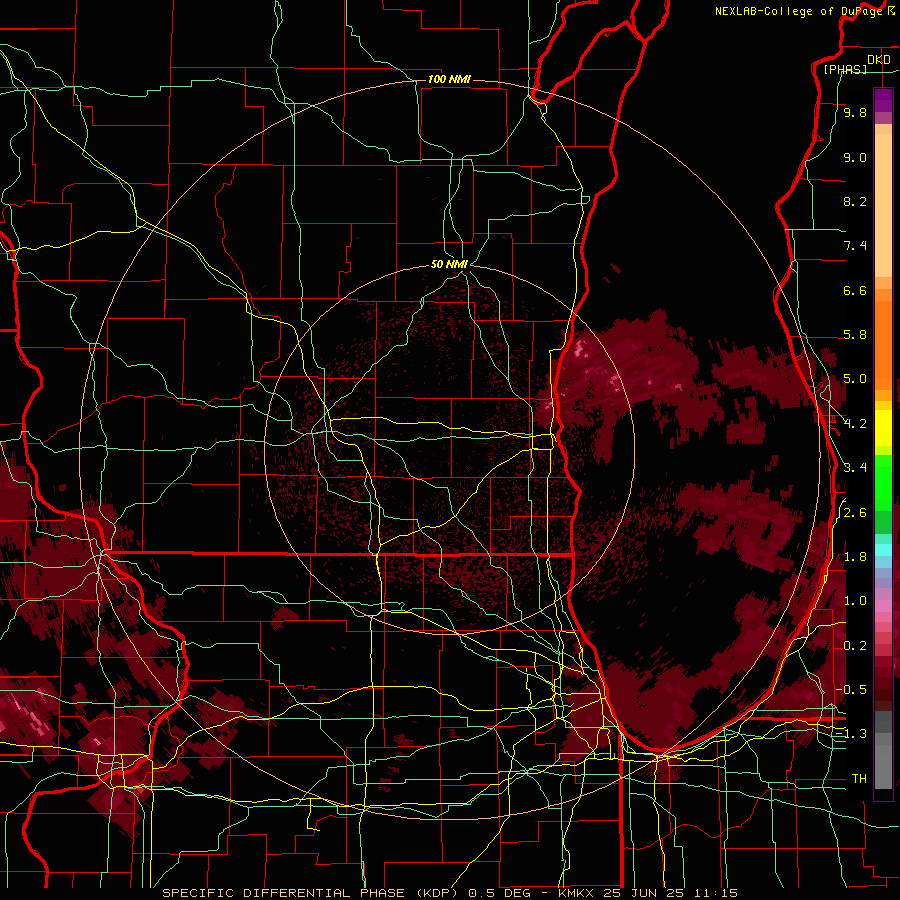
Task: Click the 50 NMI range ring label
Action: click(x=449, y=264)
